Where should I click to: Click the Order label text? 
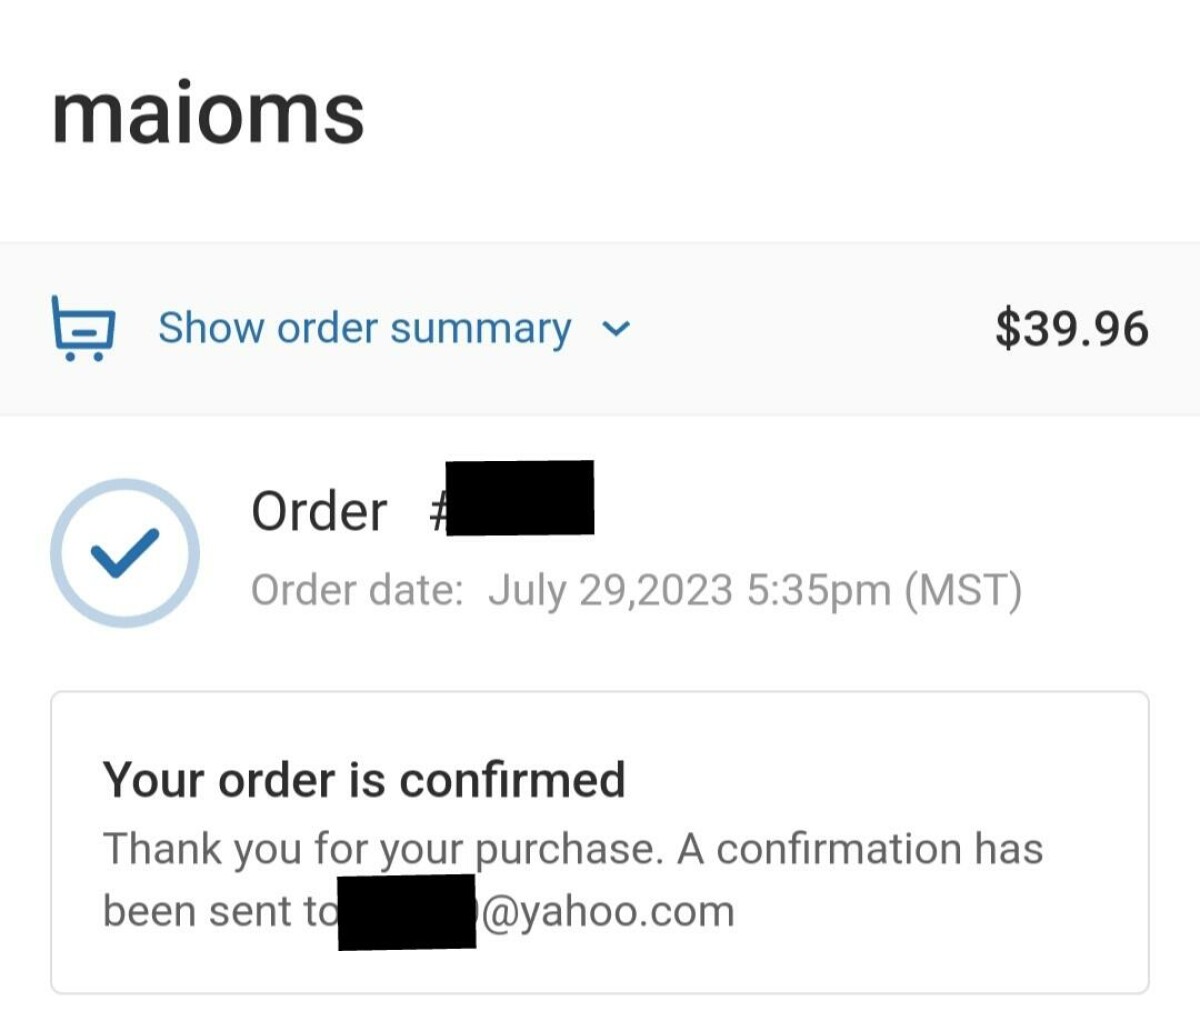pos(319,511)
